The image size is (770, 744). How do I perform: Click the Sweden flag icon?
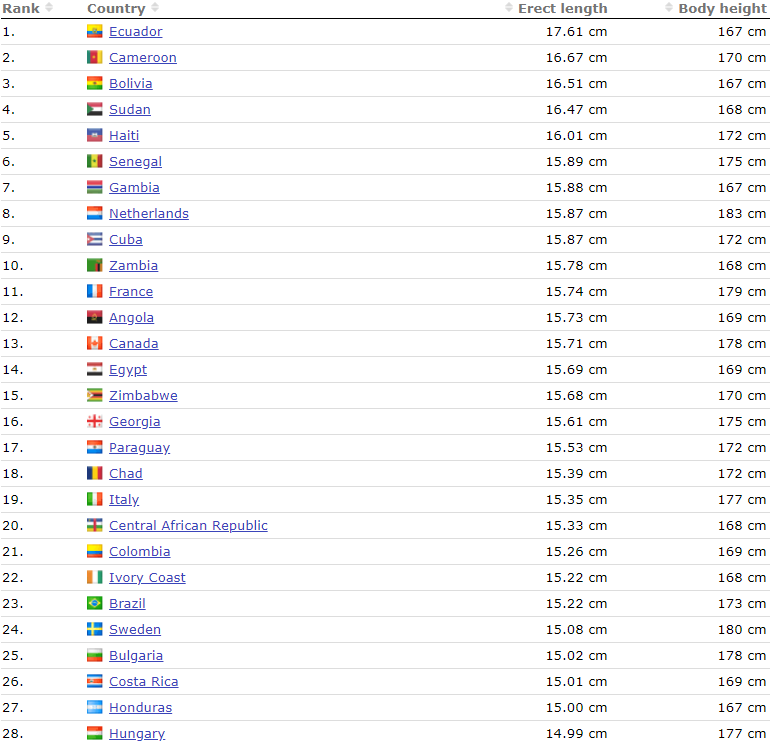95,630
